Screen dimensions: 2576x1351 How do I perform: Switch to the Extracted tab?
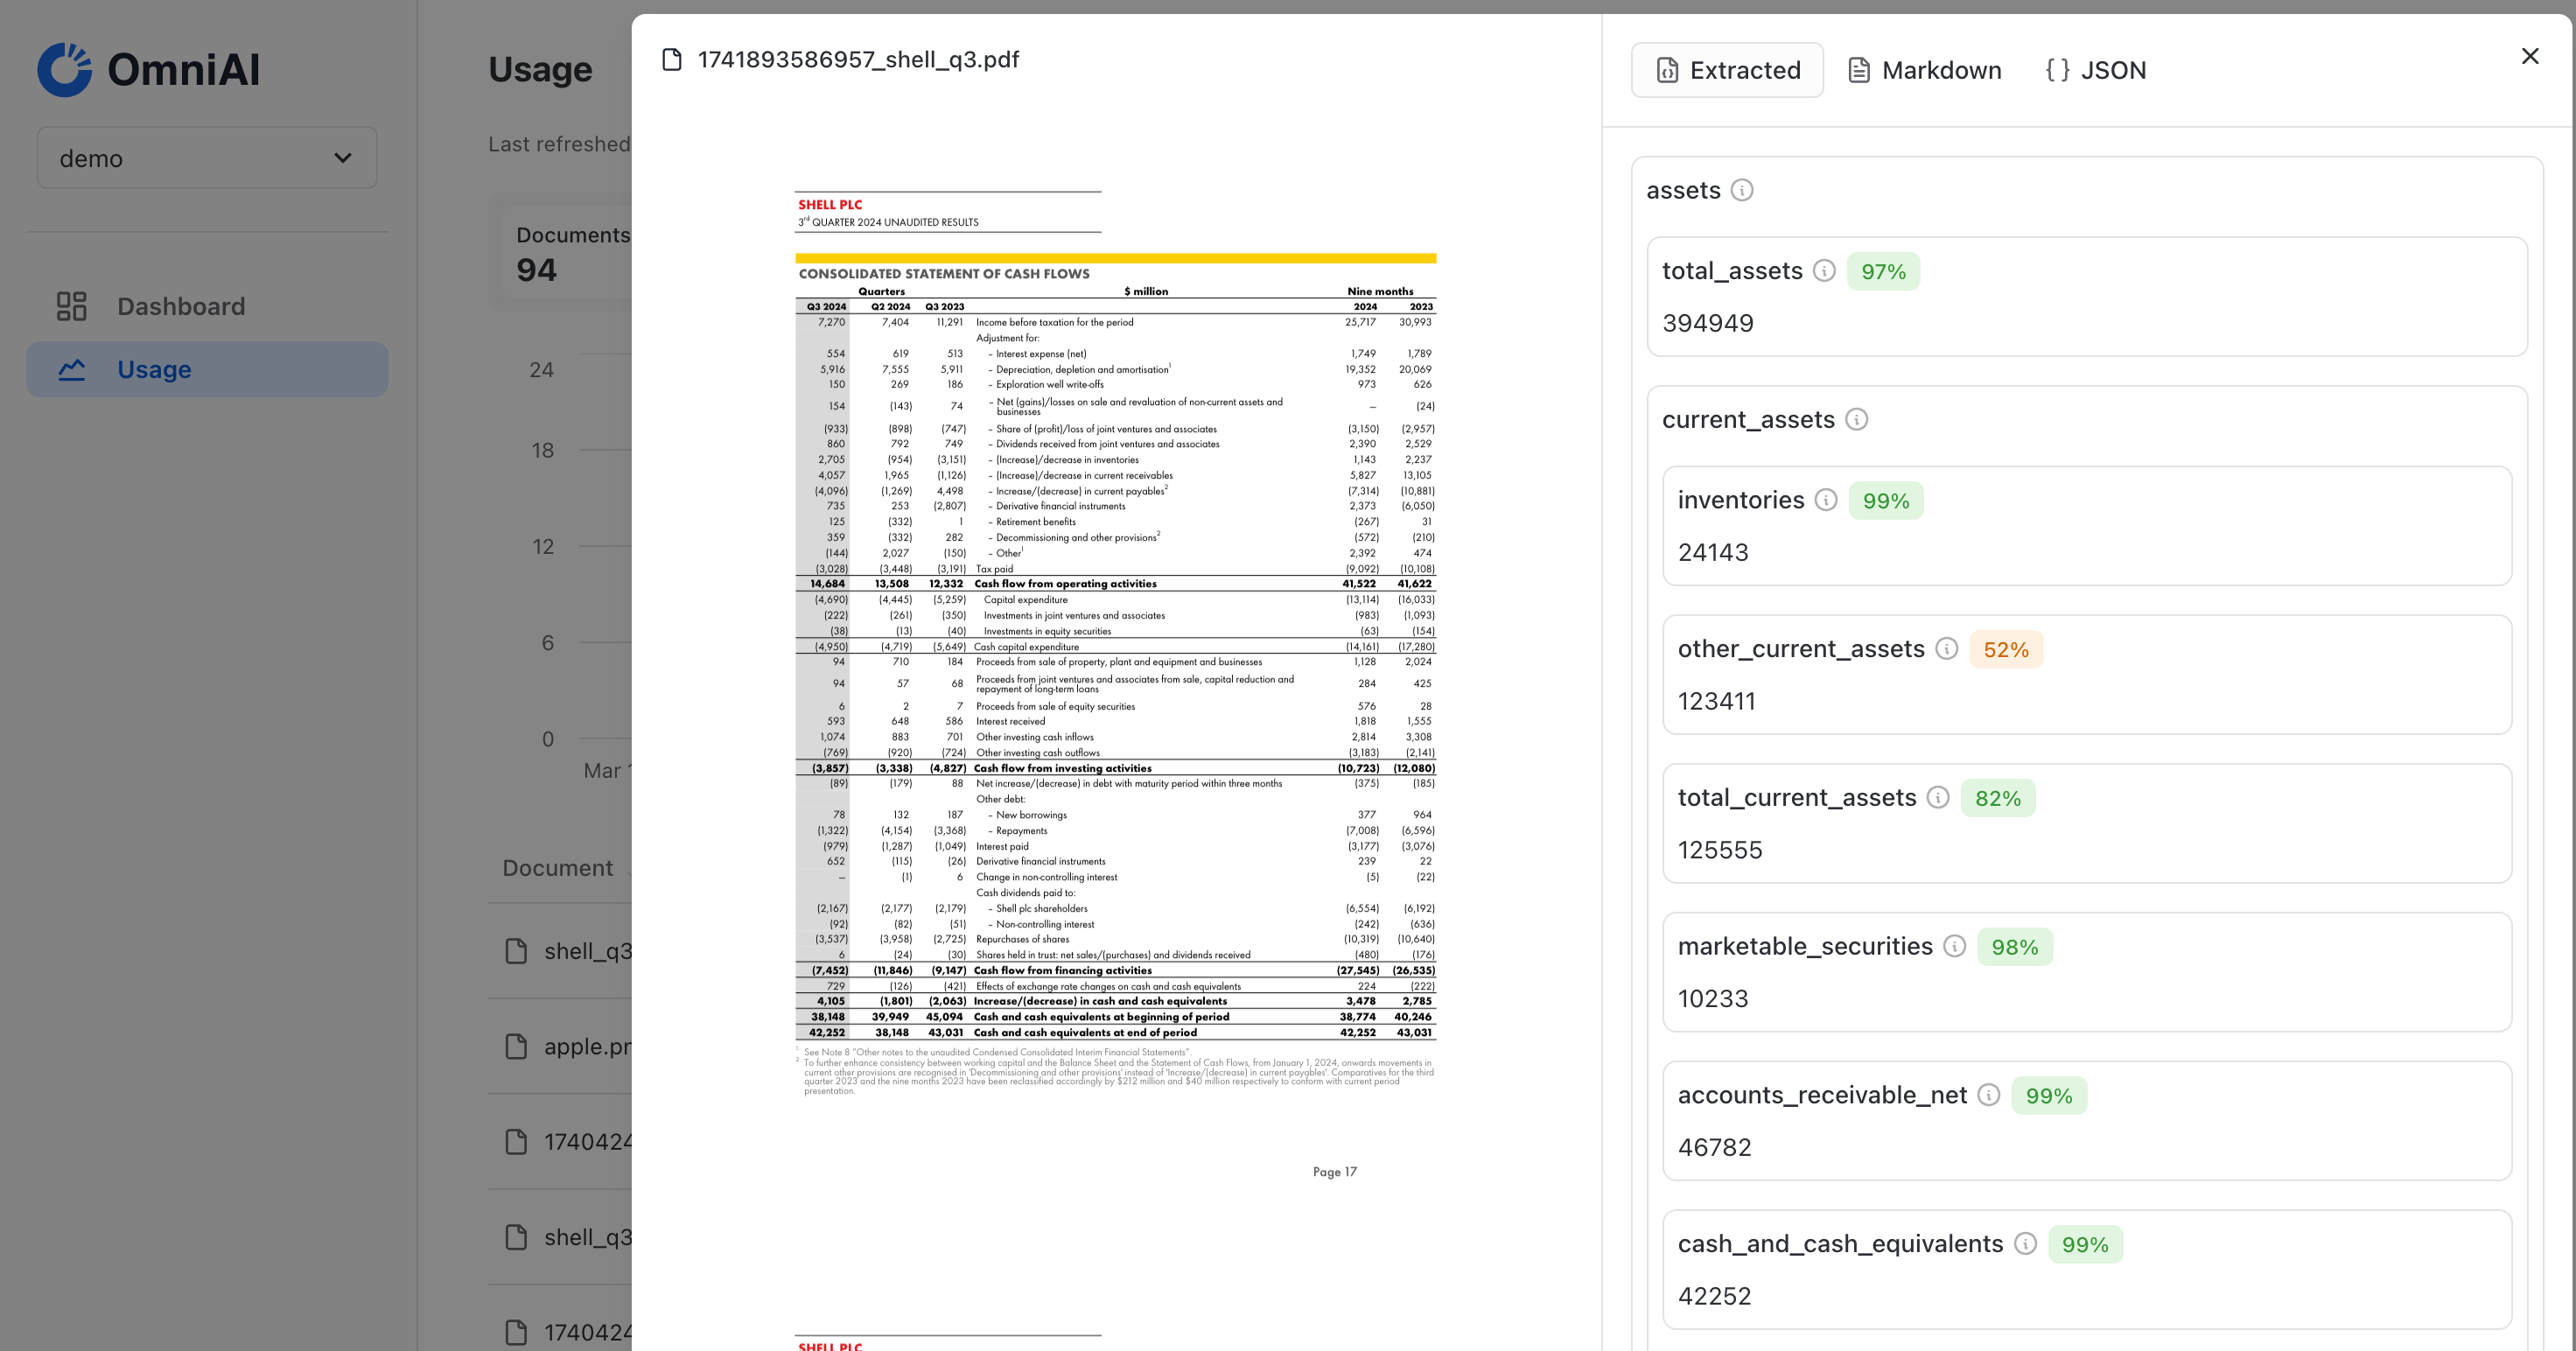(1727, 70)
